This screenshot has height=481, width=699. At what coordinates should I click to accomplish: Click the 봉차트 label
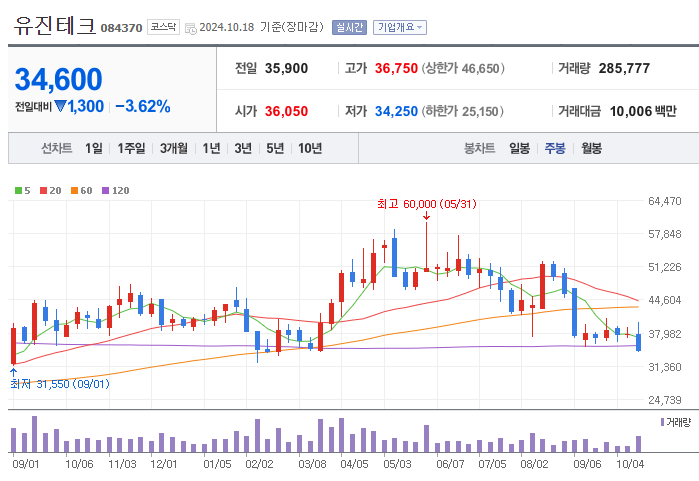click(480, 148)
